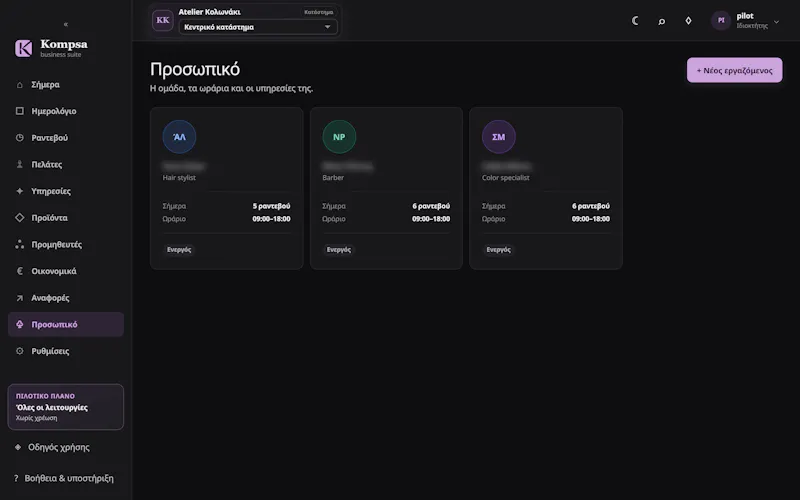Open Ραντεβού from the sidebar

[x=66, y=138]
